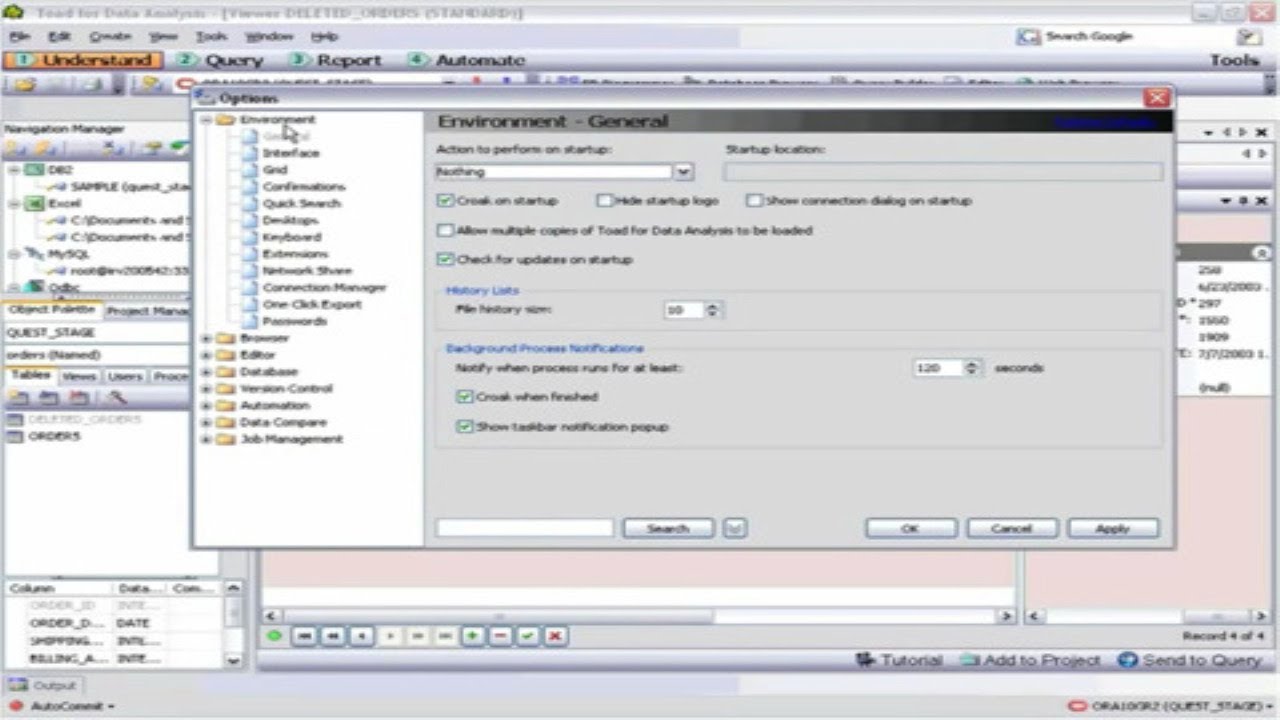This screenshot has width=1280, height=720.
Task: Open the Tools menu
Action: pos(211,37)
